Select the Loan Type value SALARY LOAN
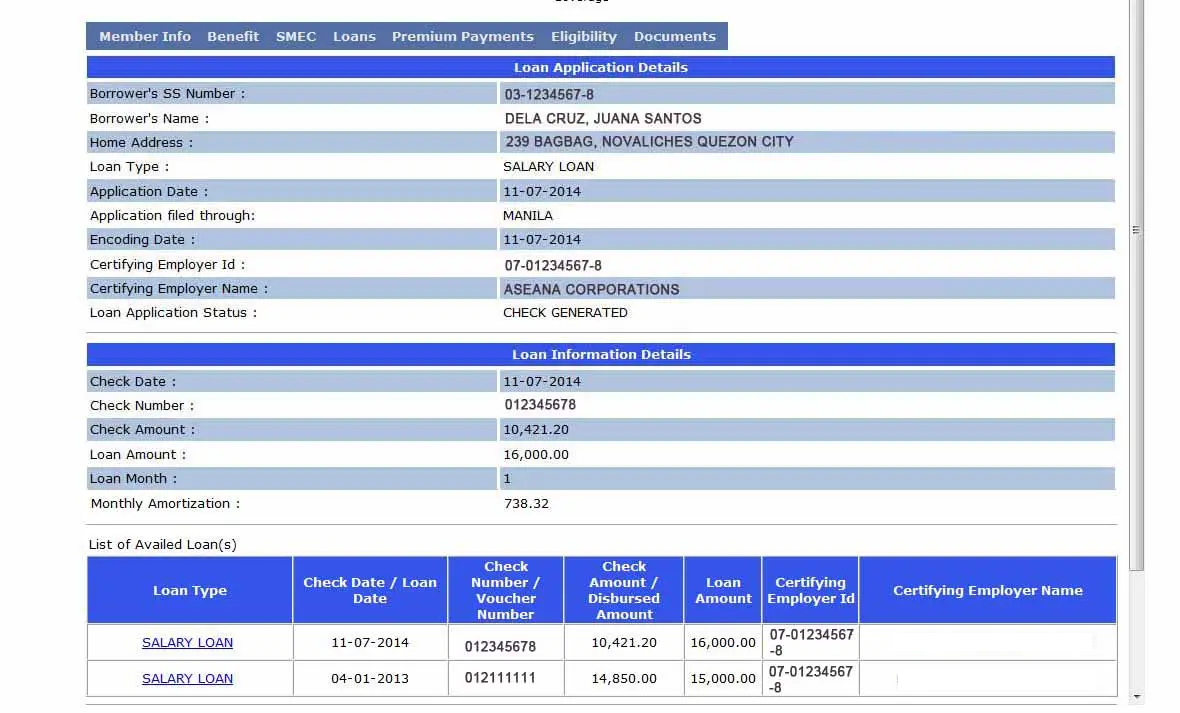Image resolution: width=1180 pixels, height=713 pixels. click(x=548, y=166)
